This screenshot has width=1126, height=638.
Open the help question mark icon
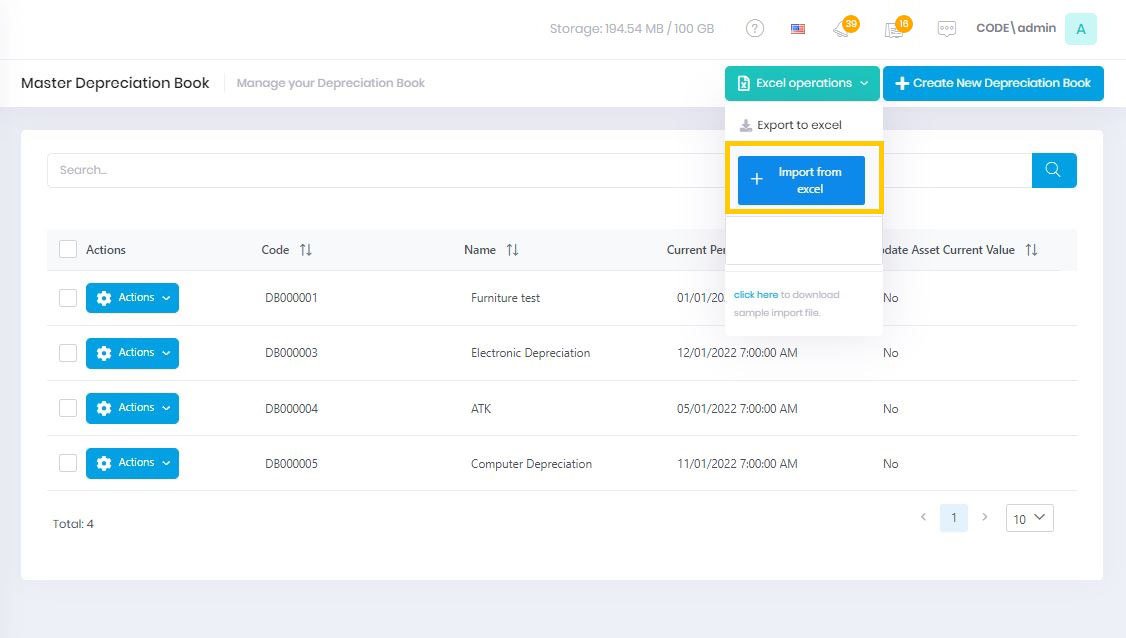point(755,29)
